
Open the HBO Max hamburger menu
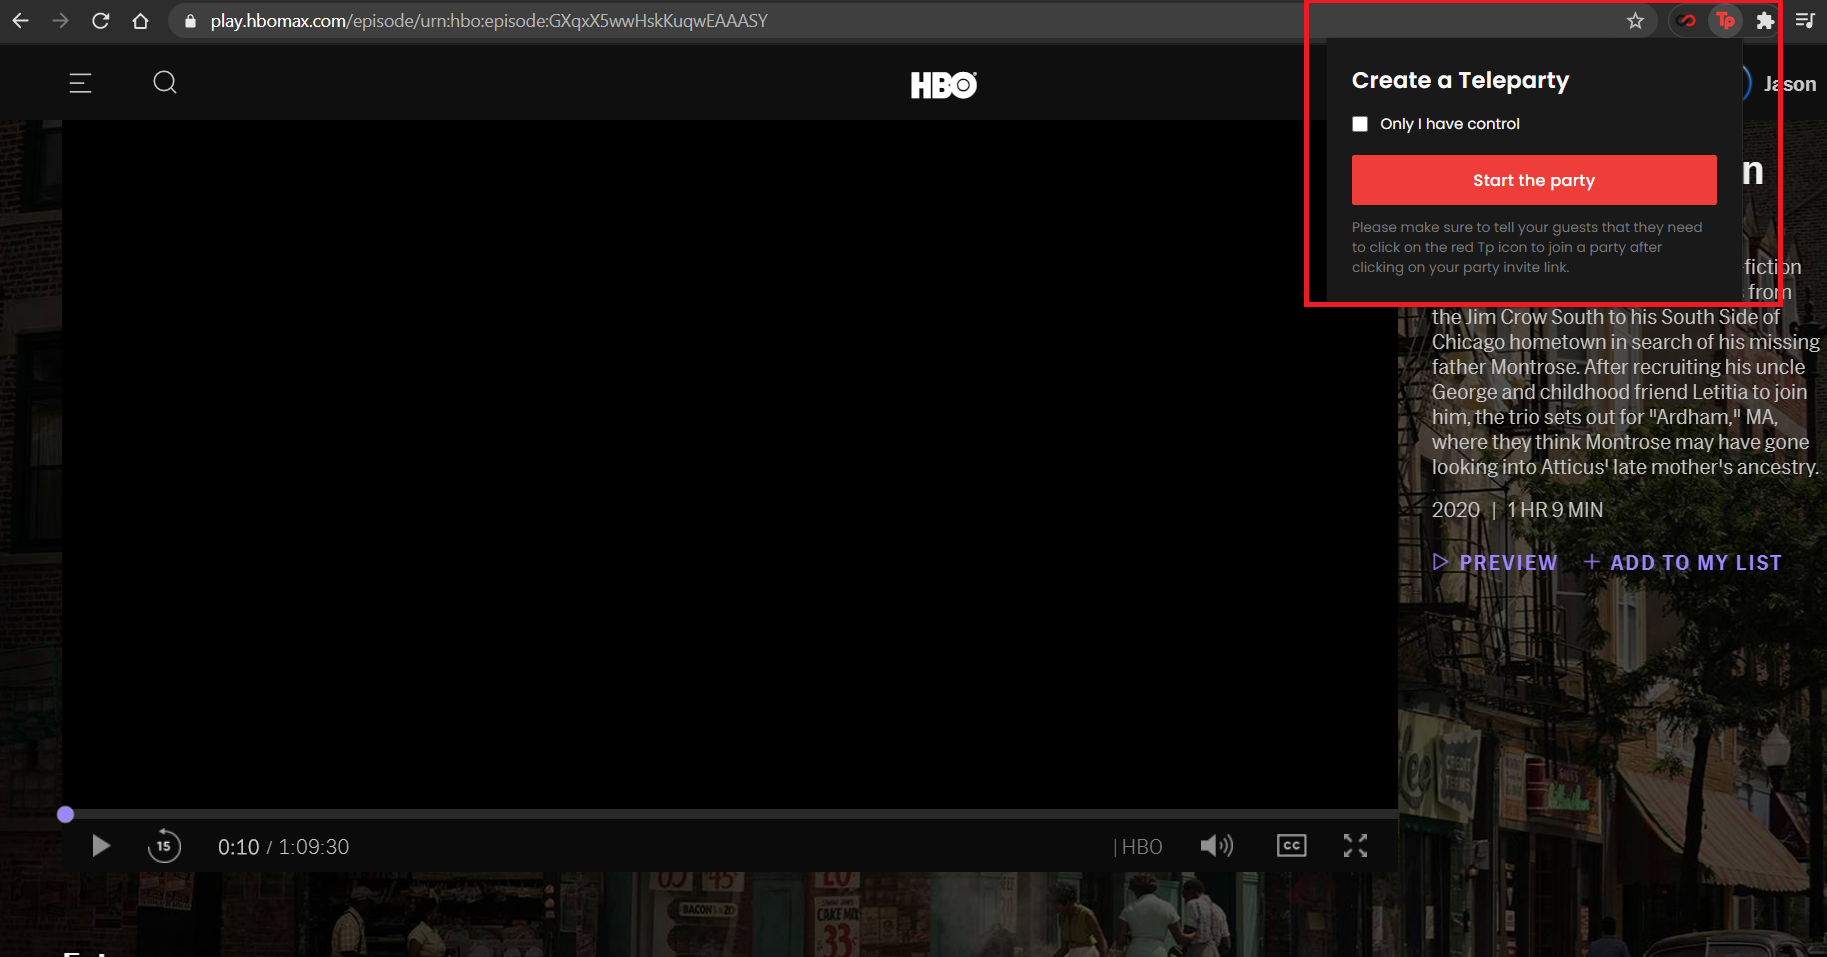tap(80, 83)
